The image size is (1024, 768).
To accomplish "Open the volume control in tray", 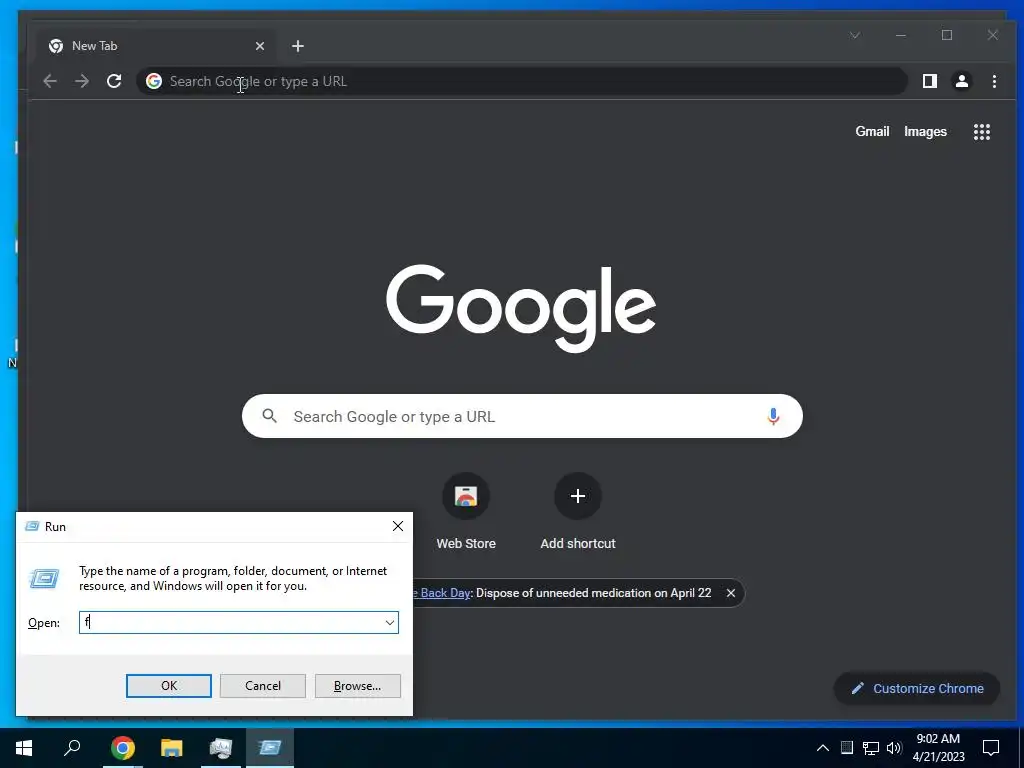I will (x=894, y=748).
